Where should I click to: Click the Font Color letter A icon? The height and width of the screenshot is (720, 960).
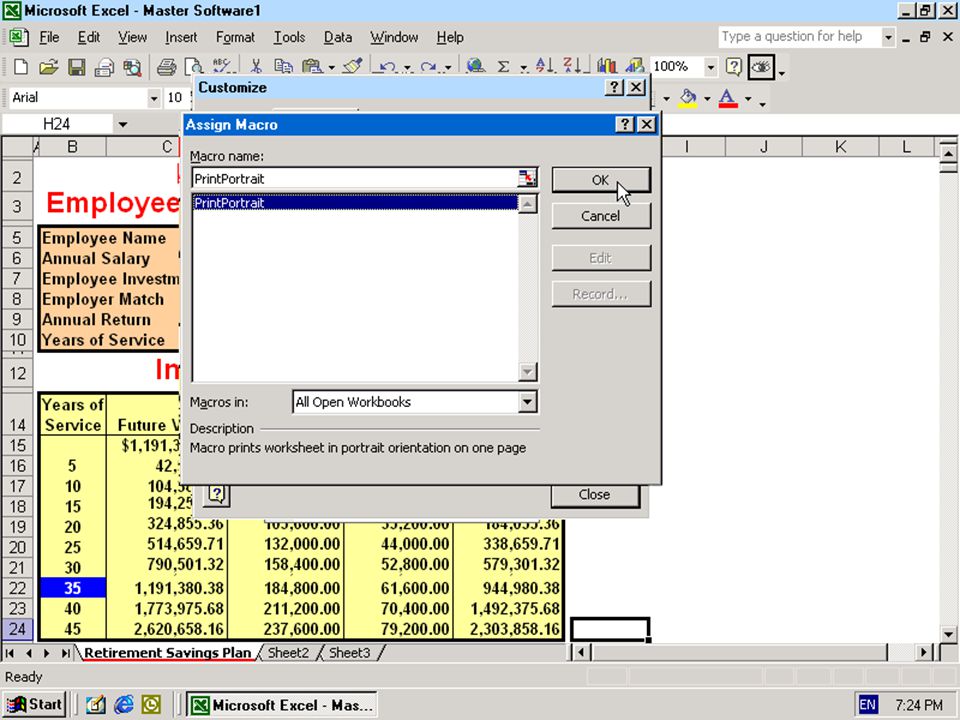tap(727, 99)
